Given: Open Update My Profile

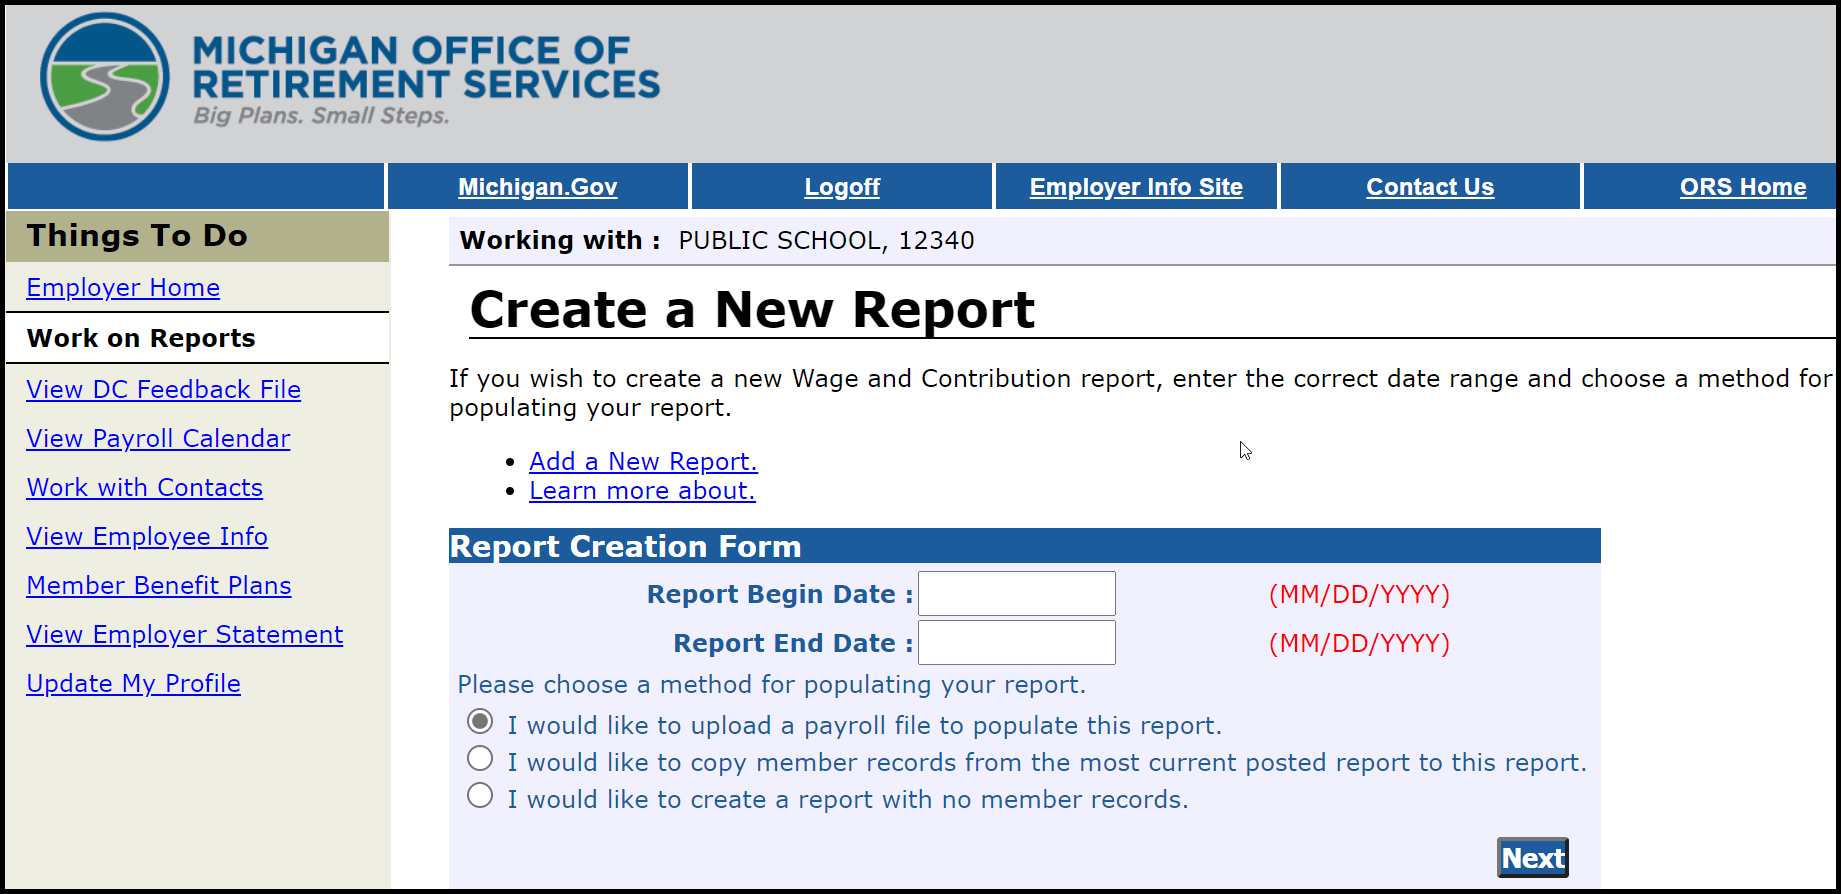Looking at the screenshot, I should (x=133, y=684).
